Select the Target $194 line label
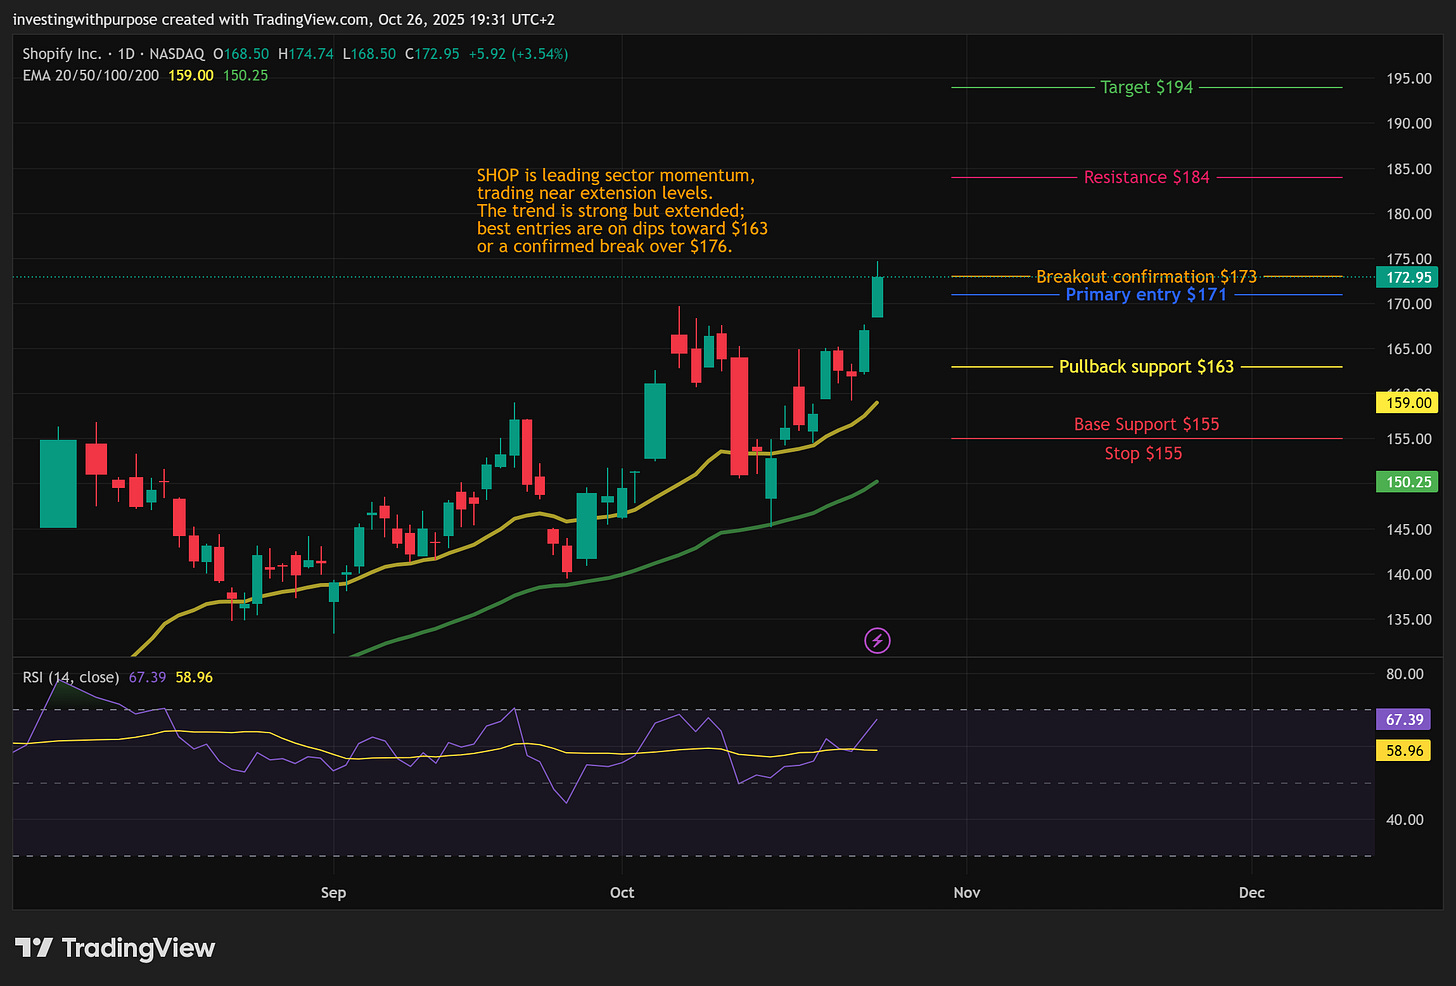 [x=1147, y=87]
